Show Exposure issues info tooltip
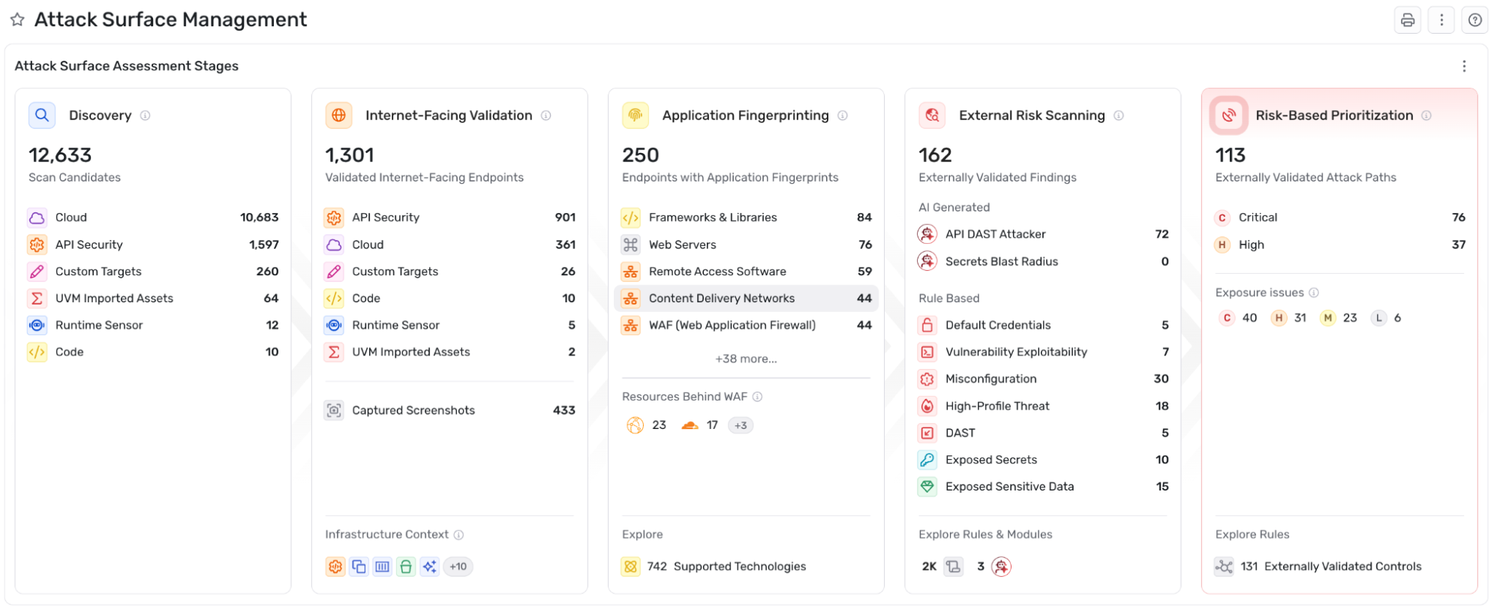The height and width of the screenshot is (612, 1500). click(1314, 293)
